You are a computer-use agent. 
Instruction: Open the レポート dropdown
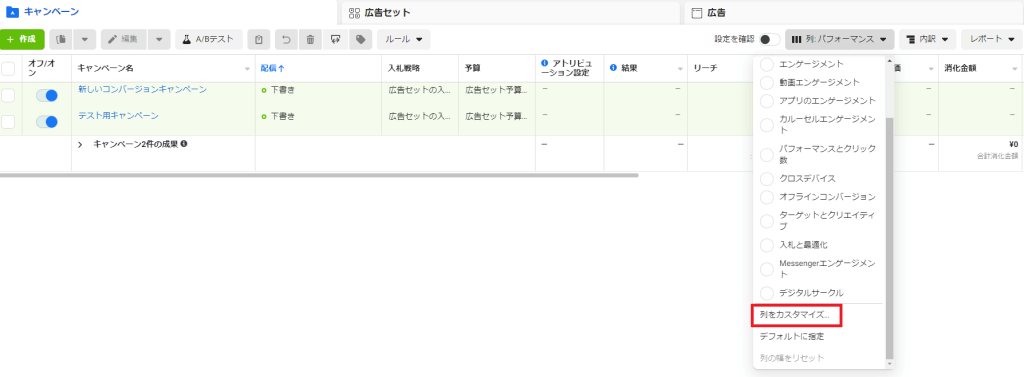coord(991,39)
